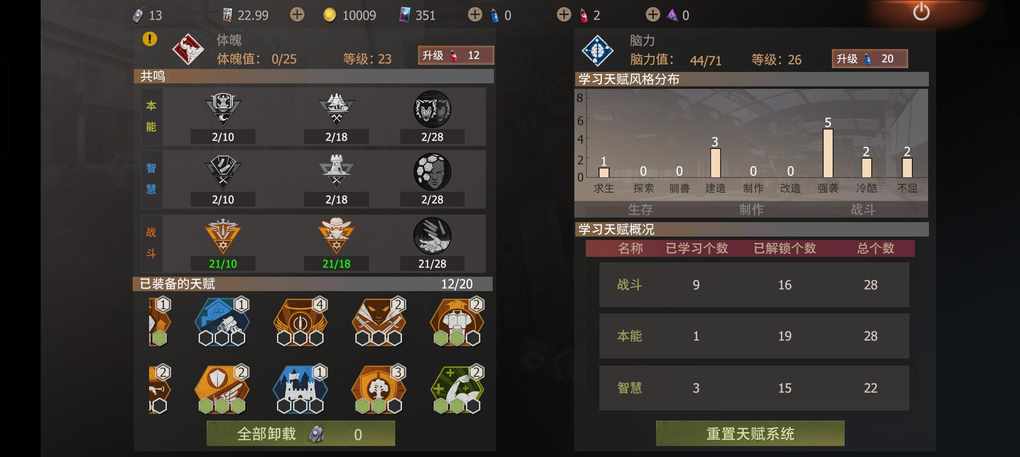This screenshot has width=1020, height=457.
Task: Select the orange tree talent icon
Action: click(x=378, y=389)
